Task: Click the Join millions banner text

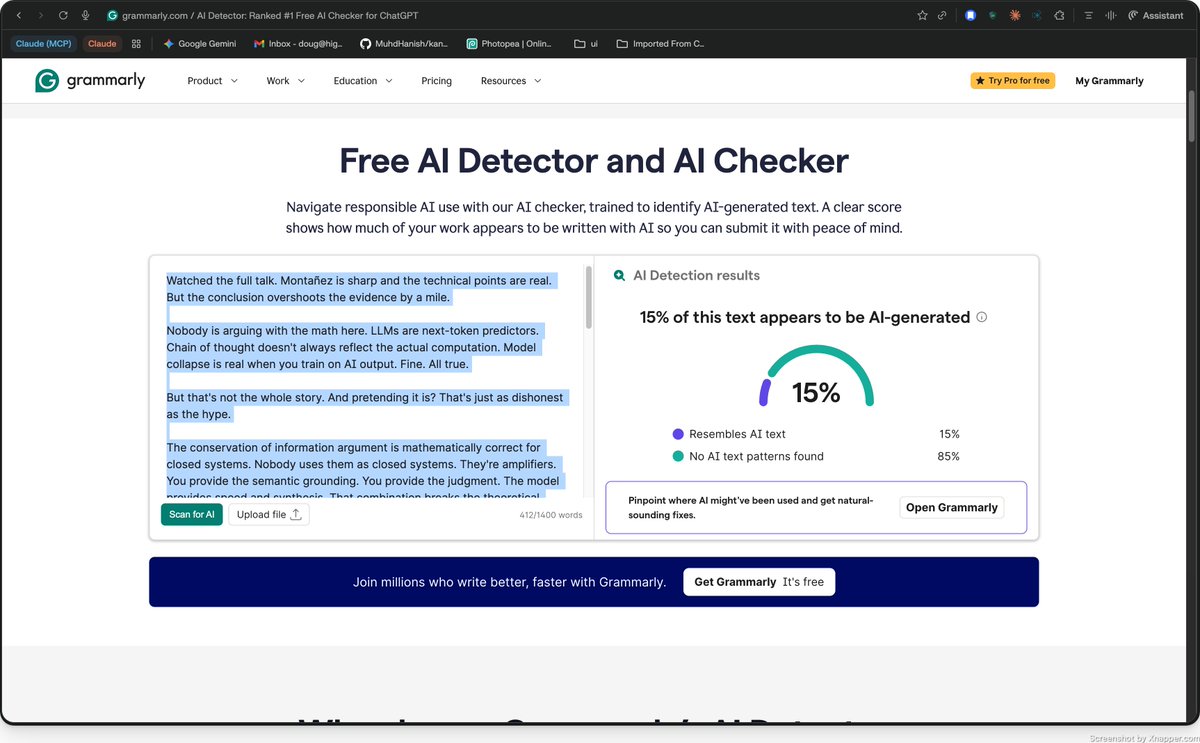Action: pos(509,582)
